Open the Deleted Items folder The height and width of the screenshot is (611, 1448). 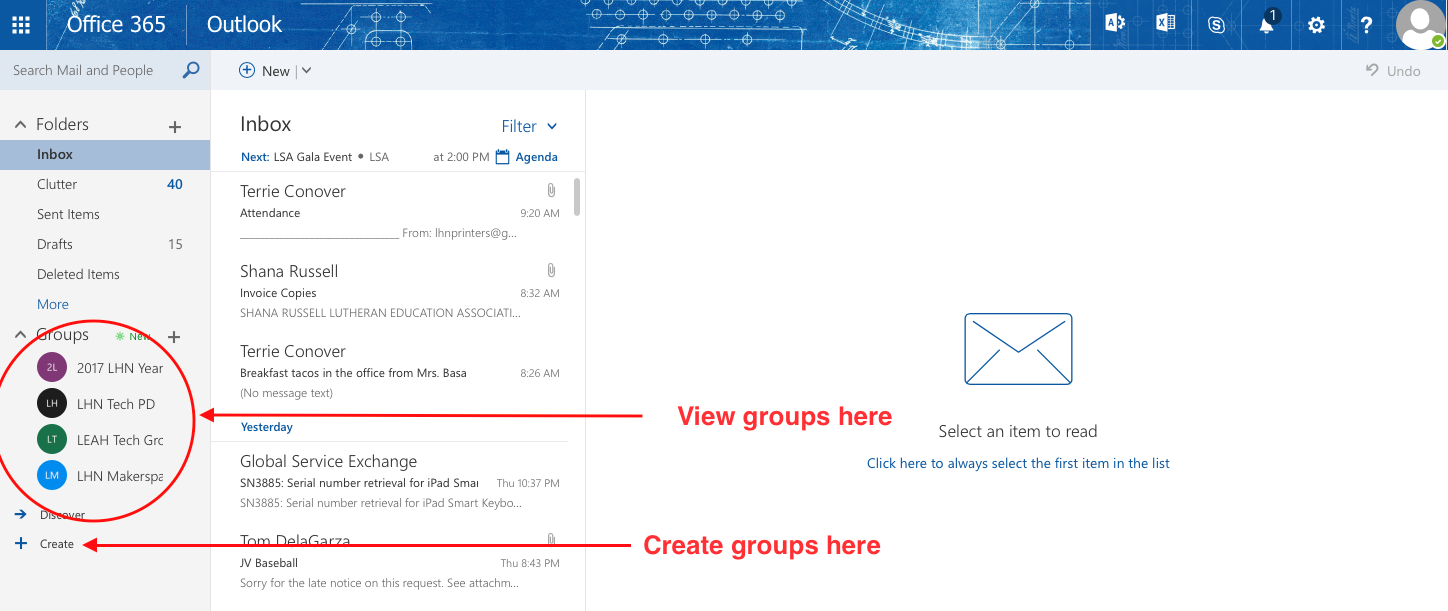click(x=105, y=274)
